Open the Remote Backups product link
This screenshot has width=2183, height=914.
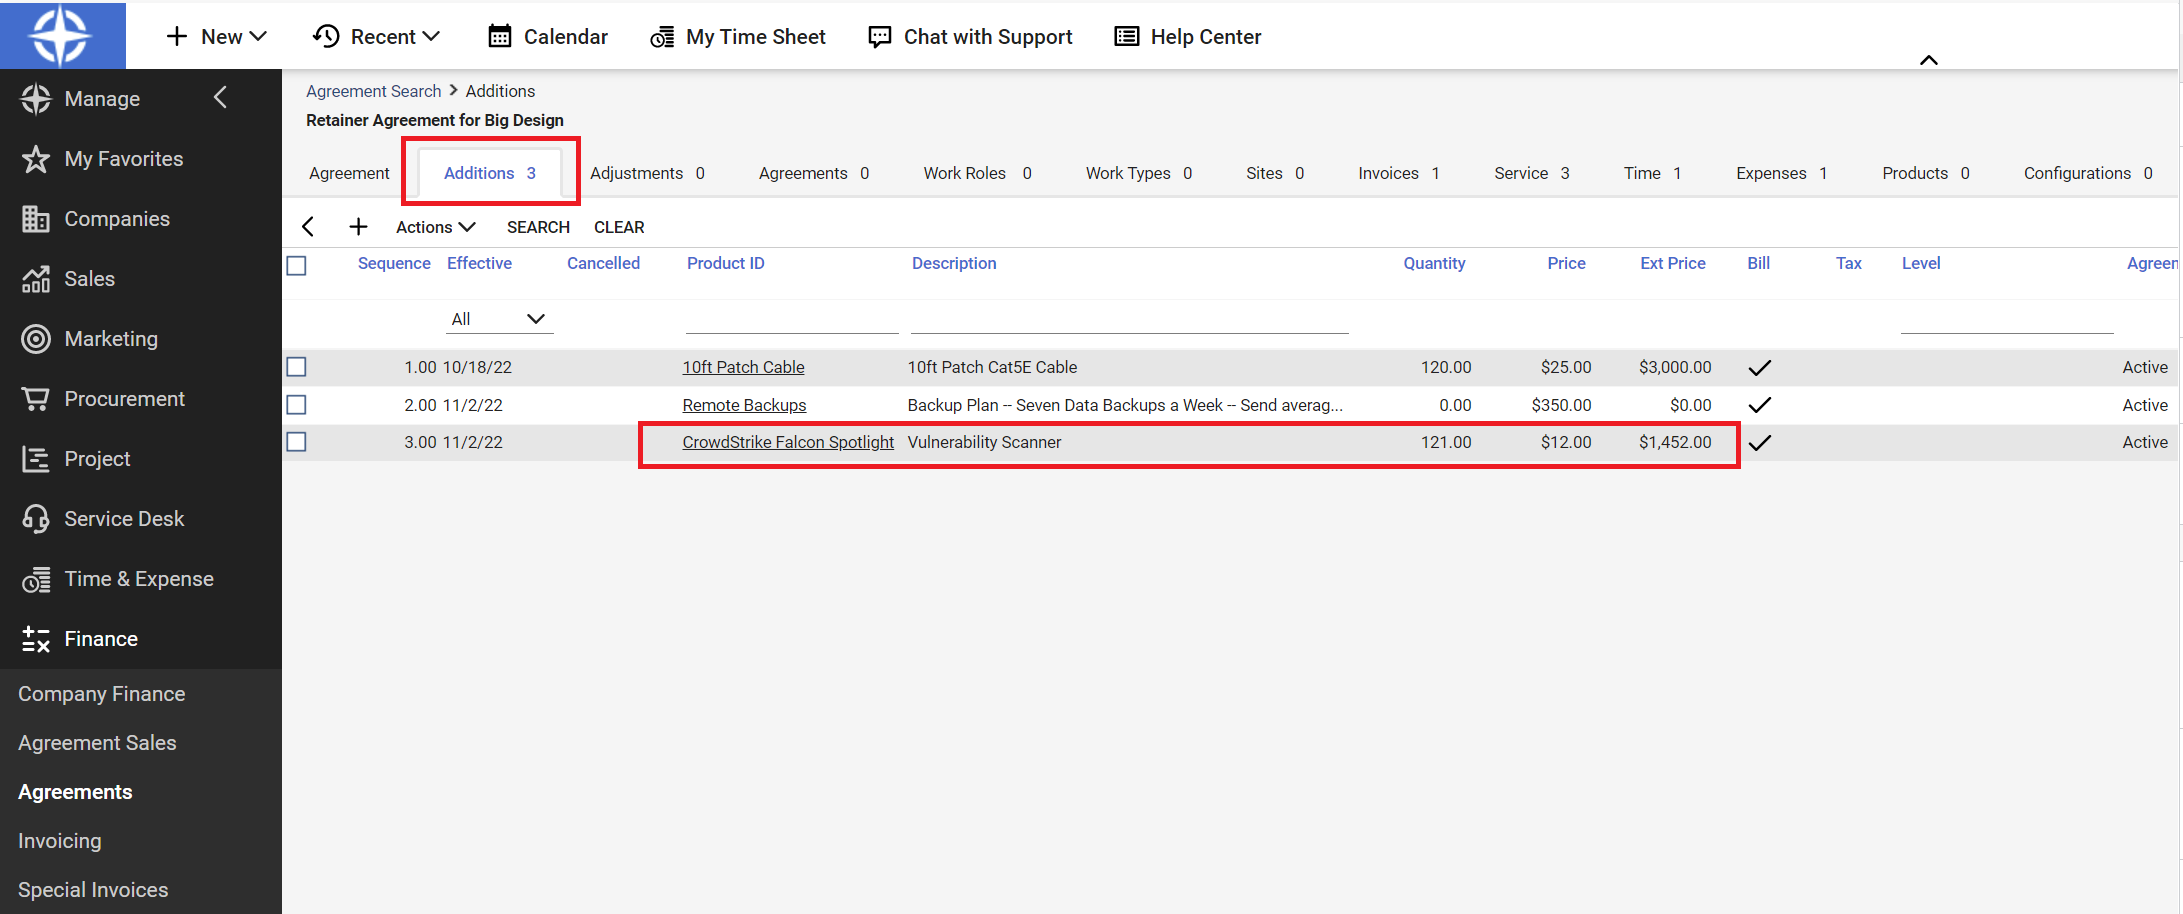pyautogui.click(x=744, y=405)
